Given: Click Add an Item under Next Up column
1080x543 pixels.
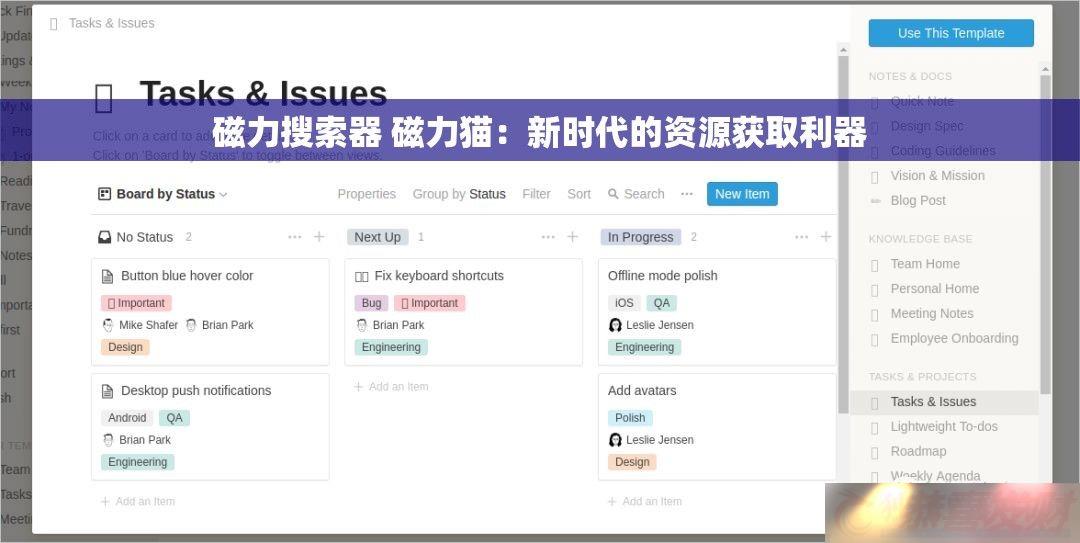Looking at the screenshot, I should [391, 387].
